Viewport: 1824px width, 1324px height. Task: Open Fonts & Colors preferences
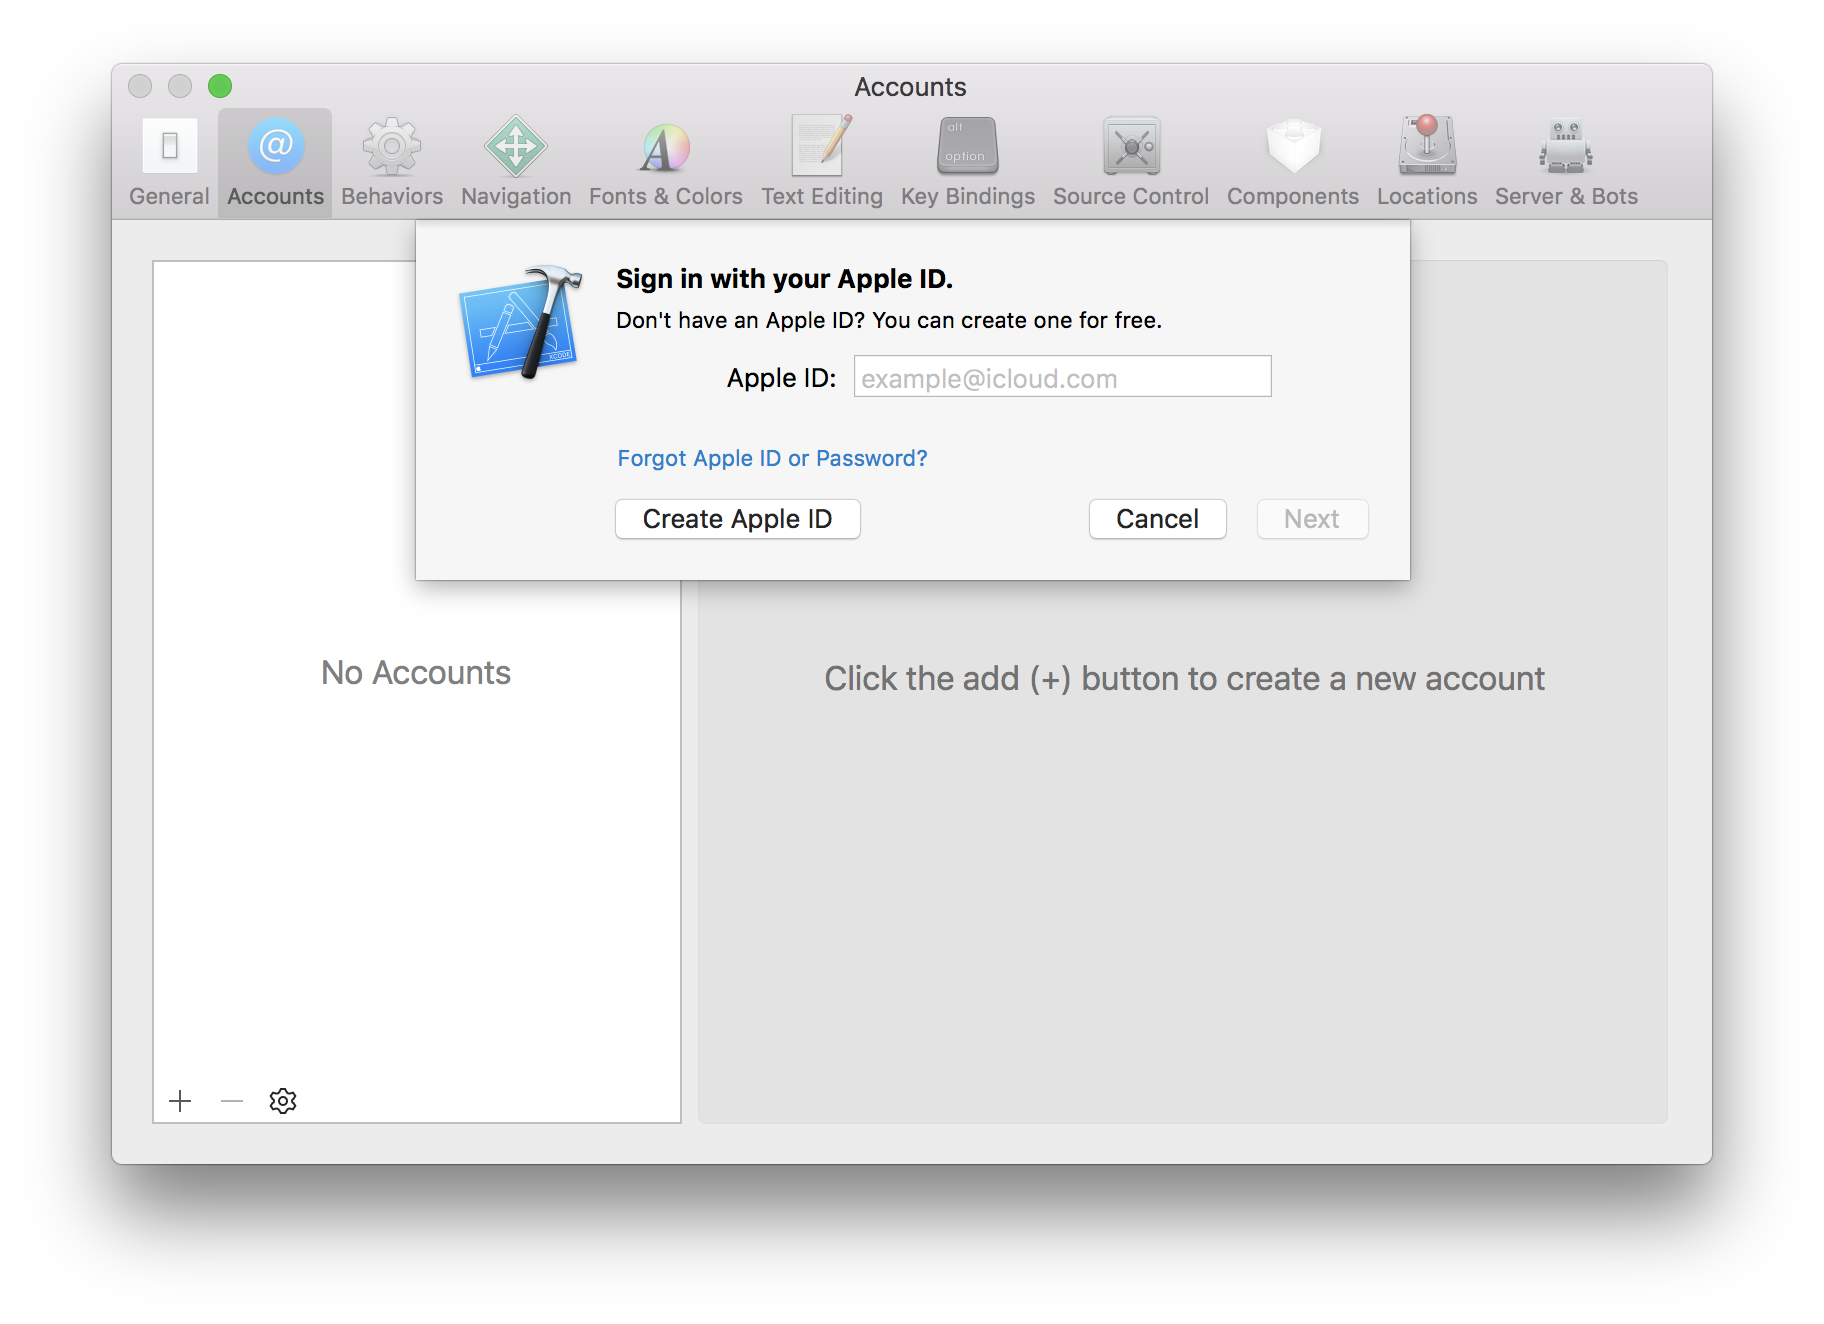click(665, 163)
